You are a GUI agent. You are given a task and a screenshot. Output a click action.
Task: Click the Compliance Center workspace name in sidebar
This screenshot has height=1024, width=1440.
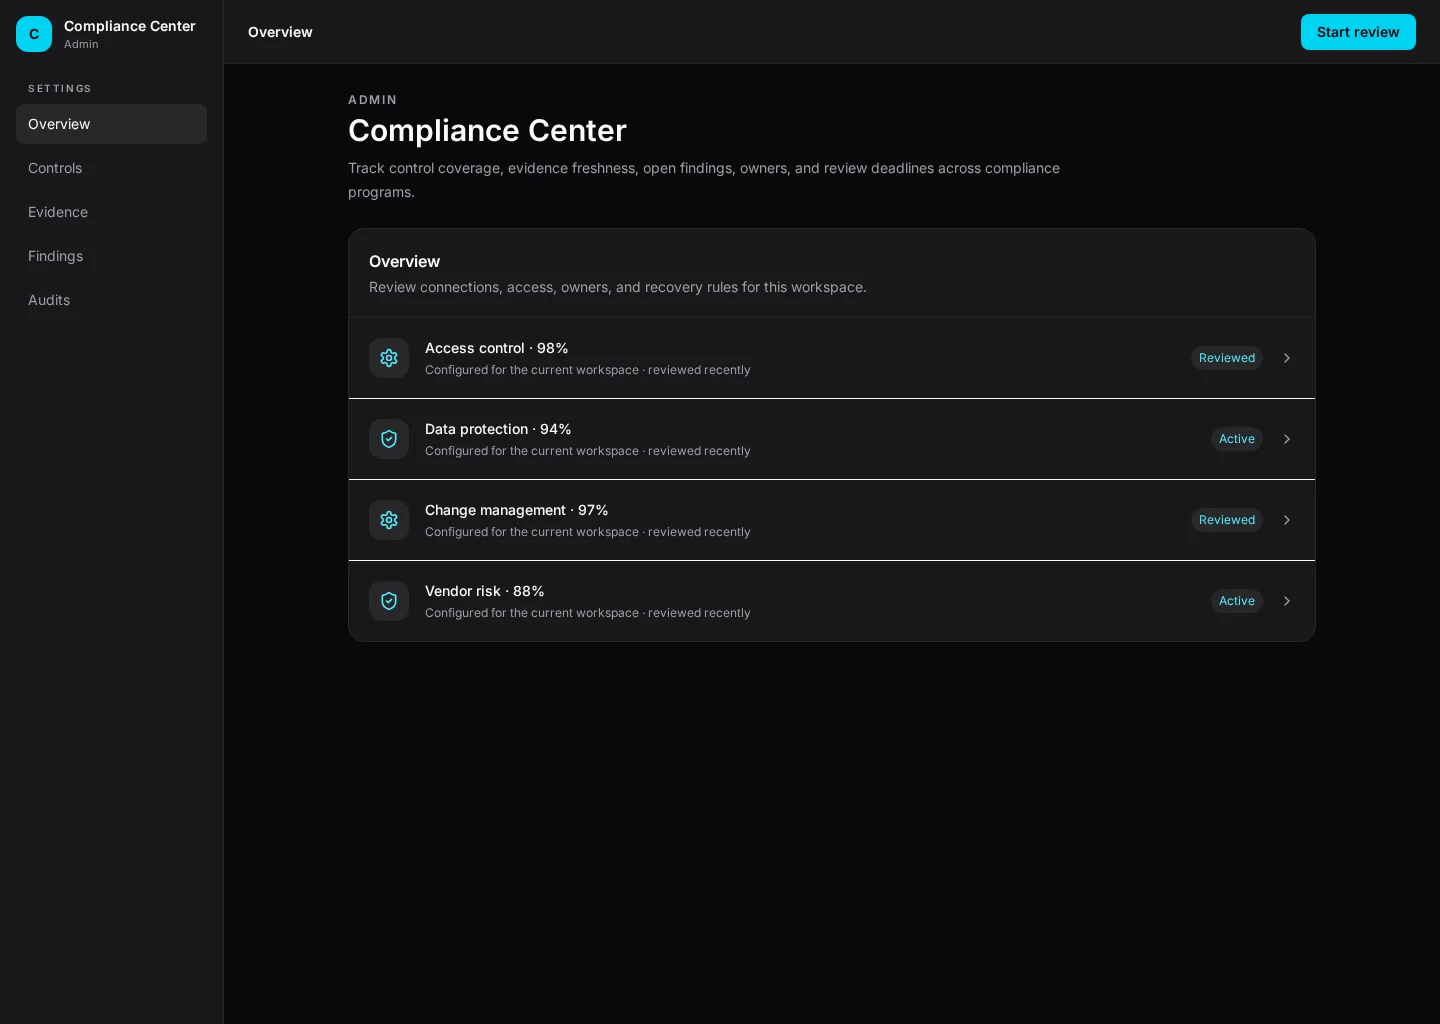point(130,26)
